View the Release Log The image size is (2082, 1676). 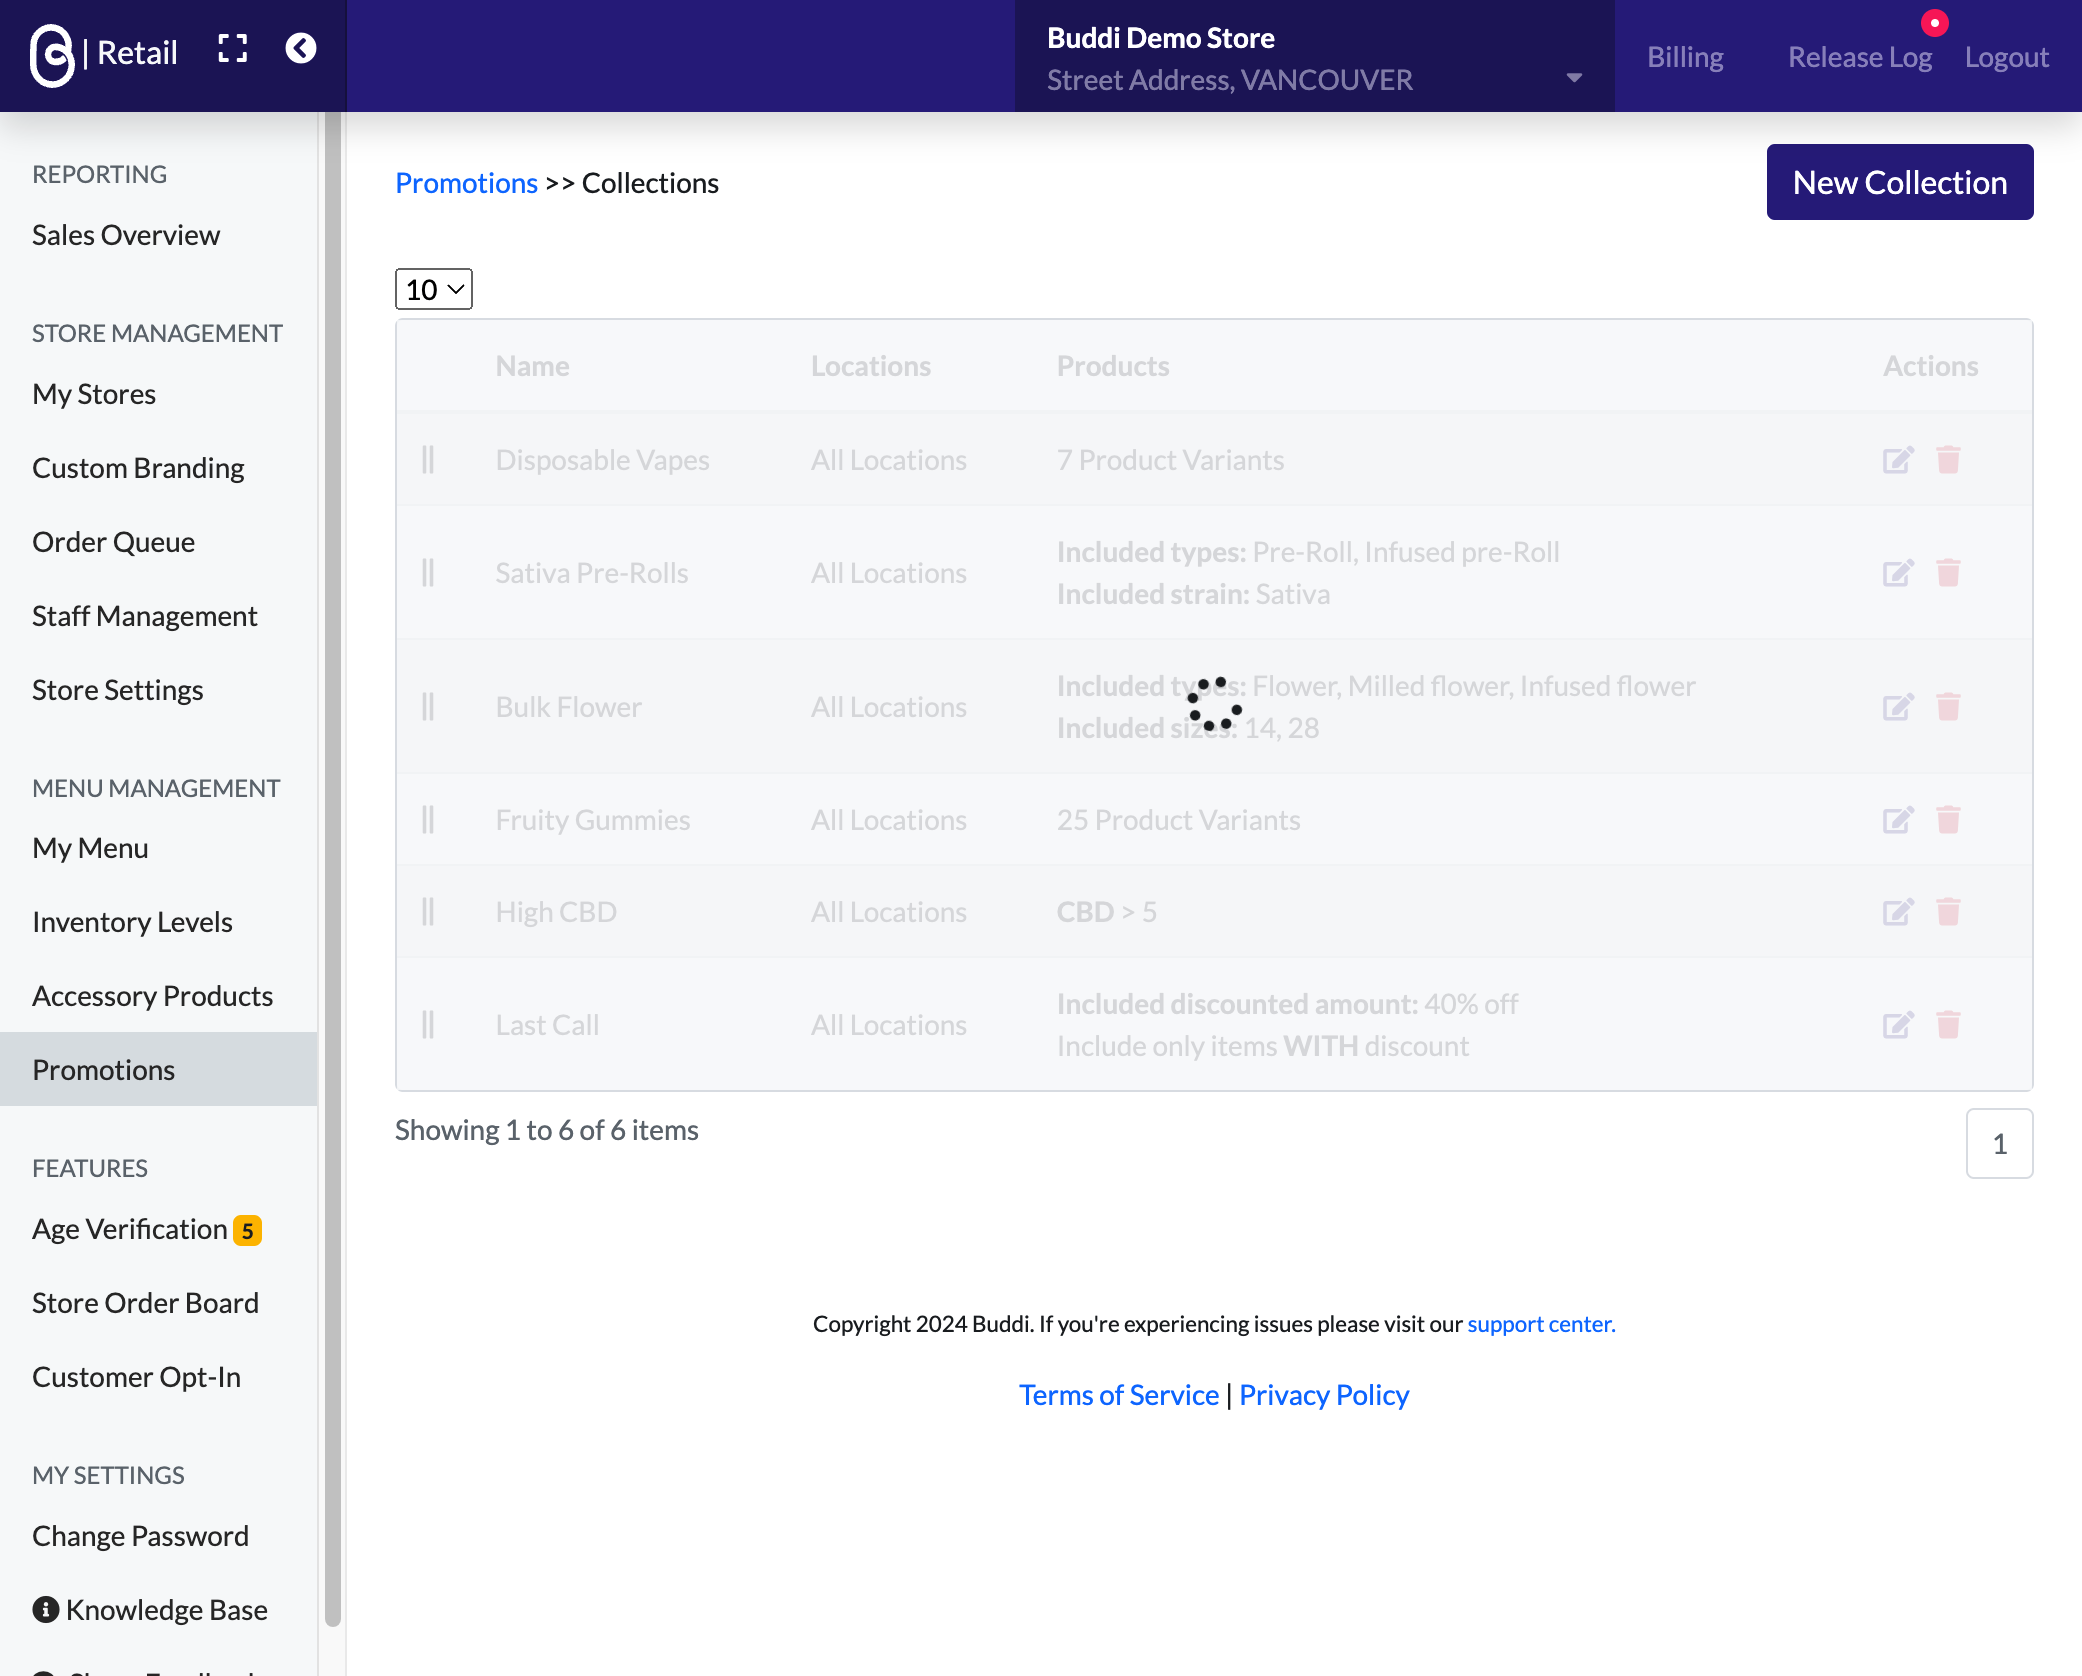click(x=1860, y=56)
